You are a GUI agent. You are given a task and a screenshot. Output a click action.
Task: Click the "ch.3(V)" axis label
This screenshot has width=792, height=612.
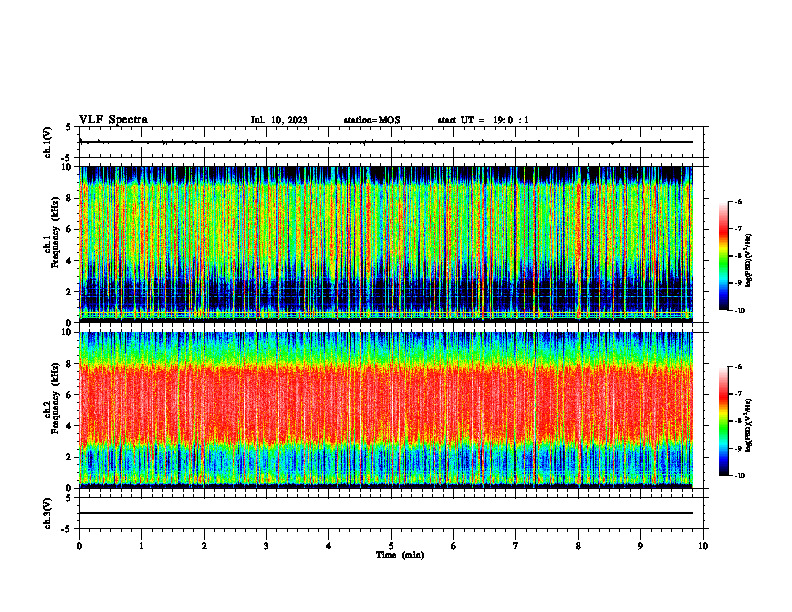[x=47, y=513]
